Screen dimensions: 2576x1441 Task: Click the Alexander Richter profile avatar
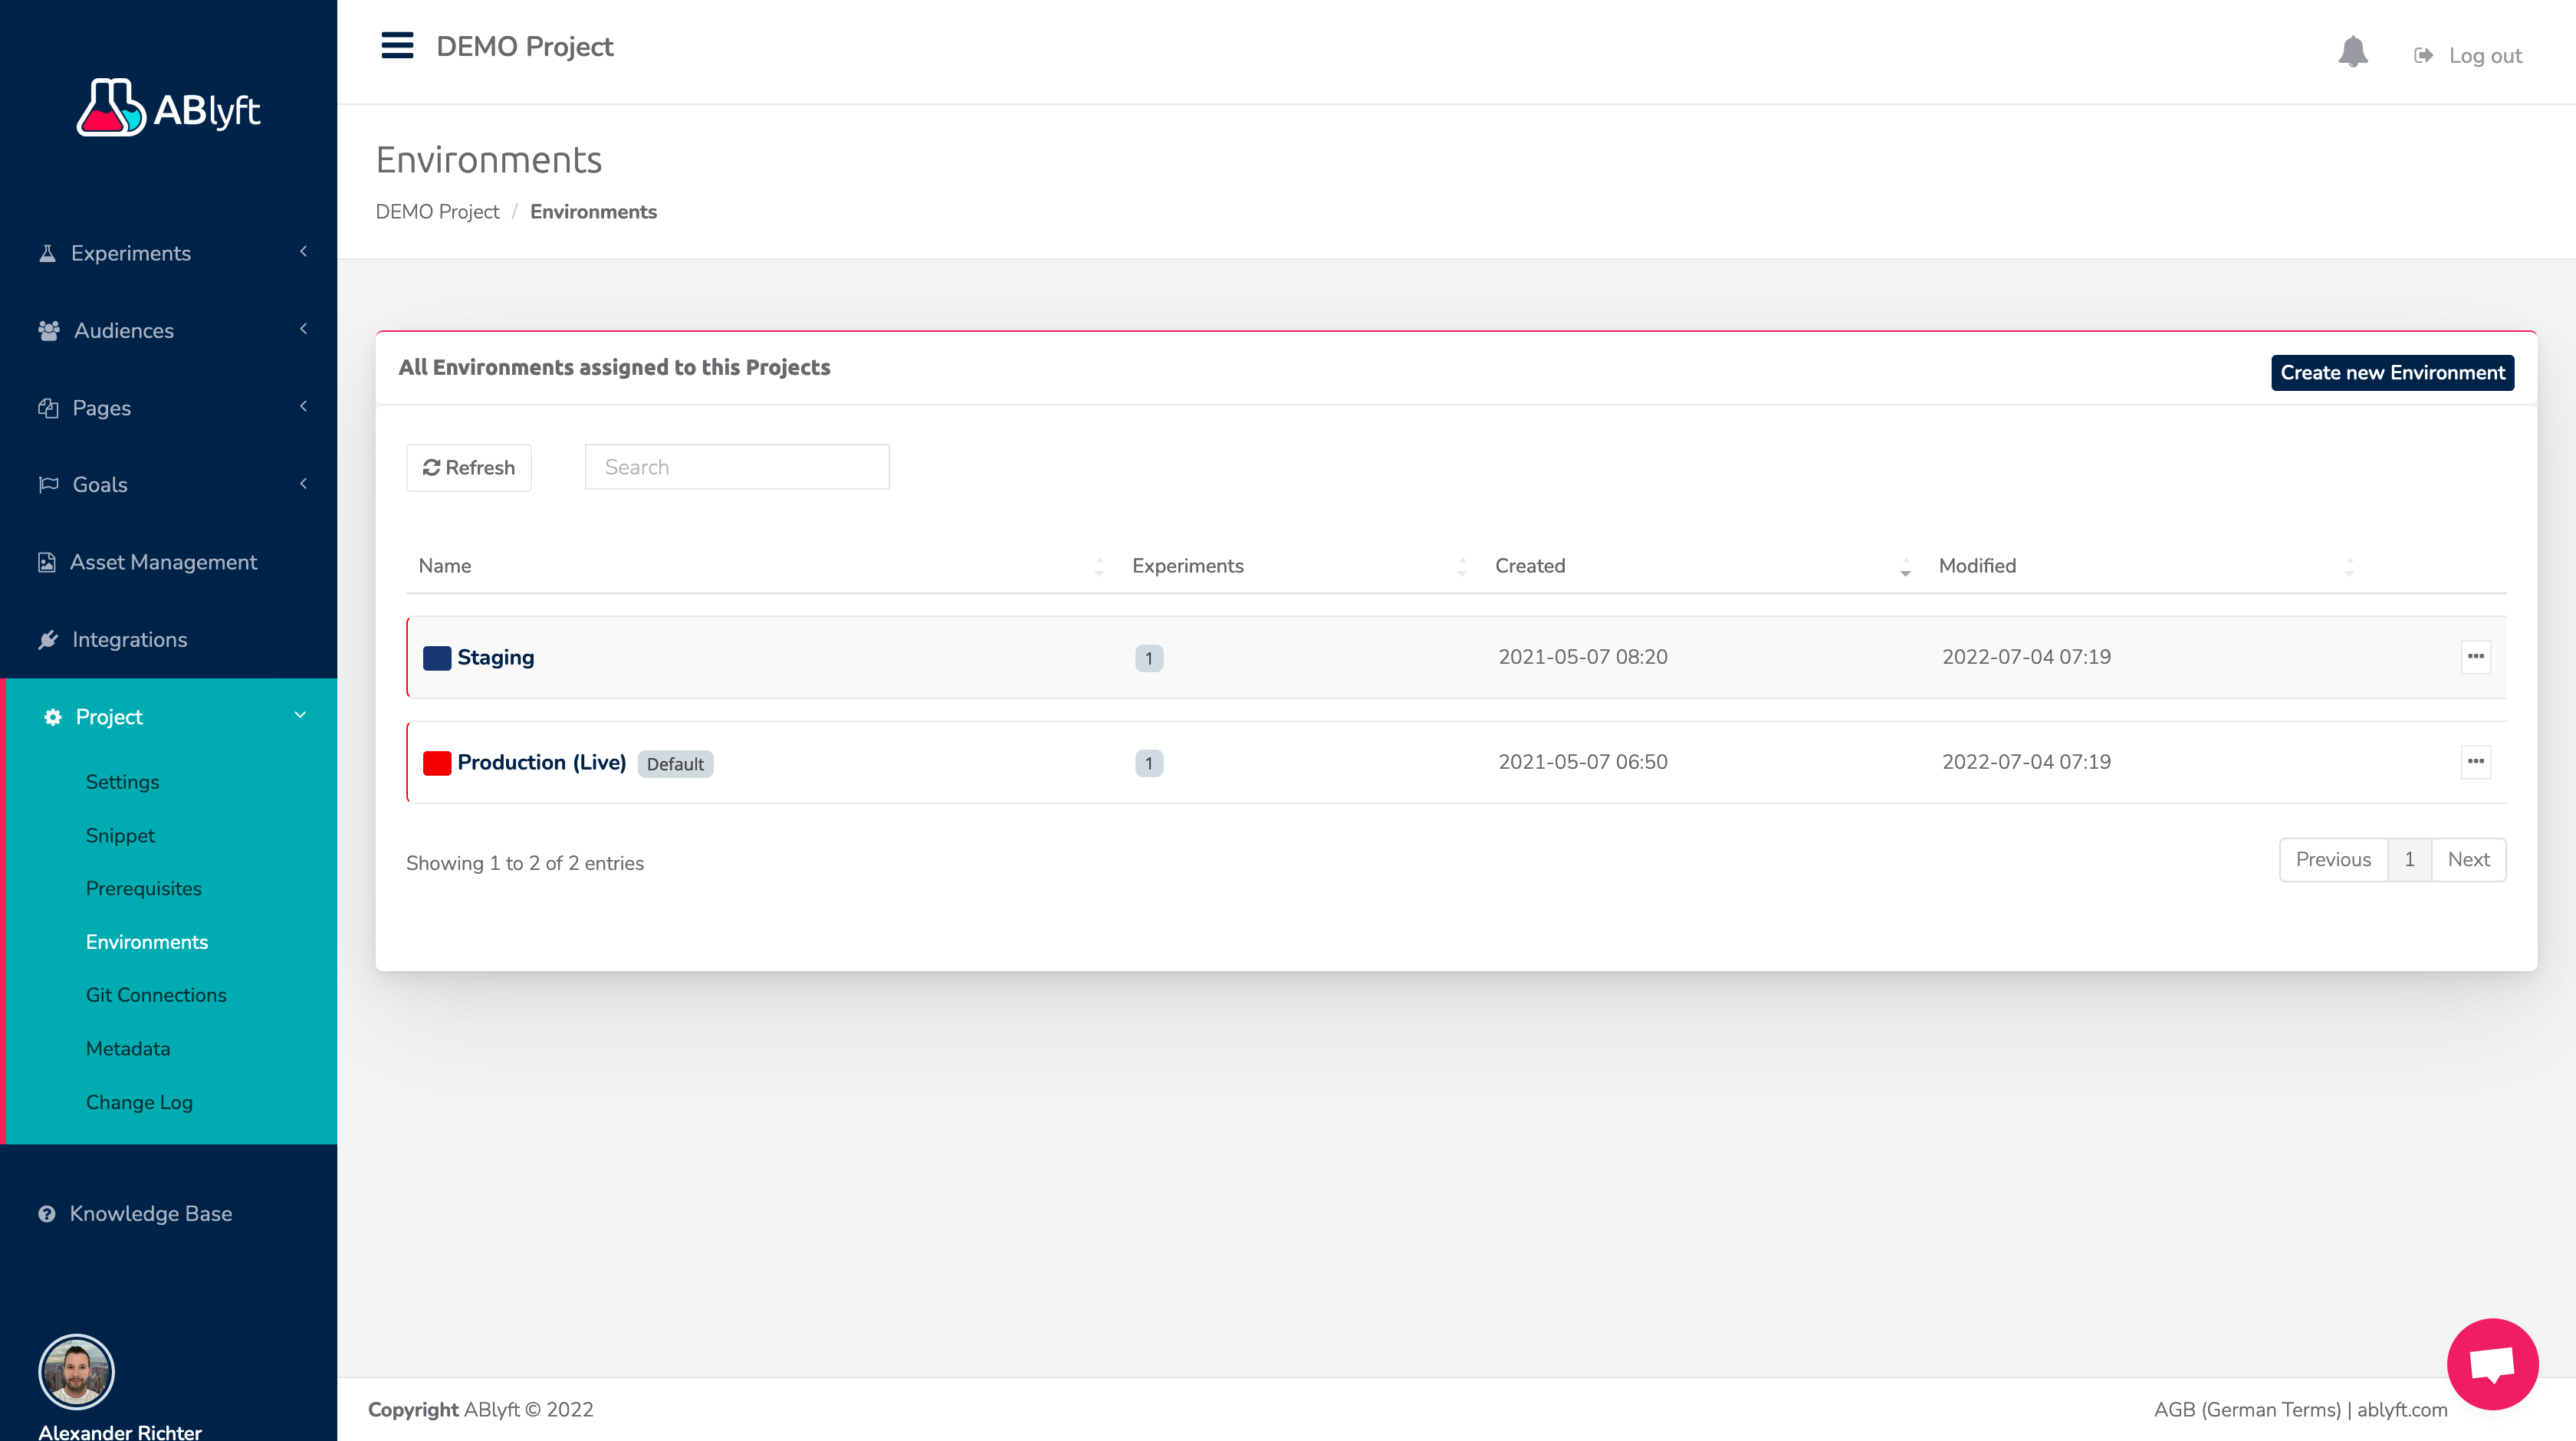(76, 1371)
